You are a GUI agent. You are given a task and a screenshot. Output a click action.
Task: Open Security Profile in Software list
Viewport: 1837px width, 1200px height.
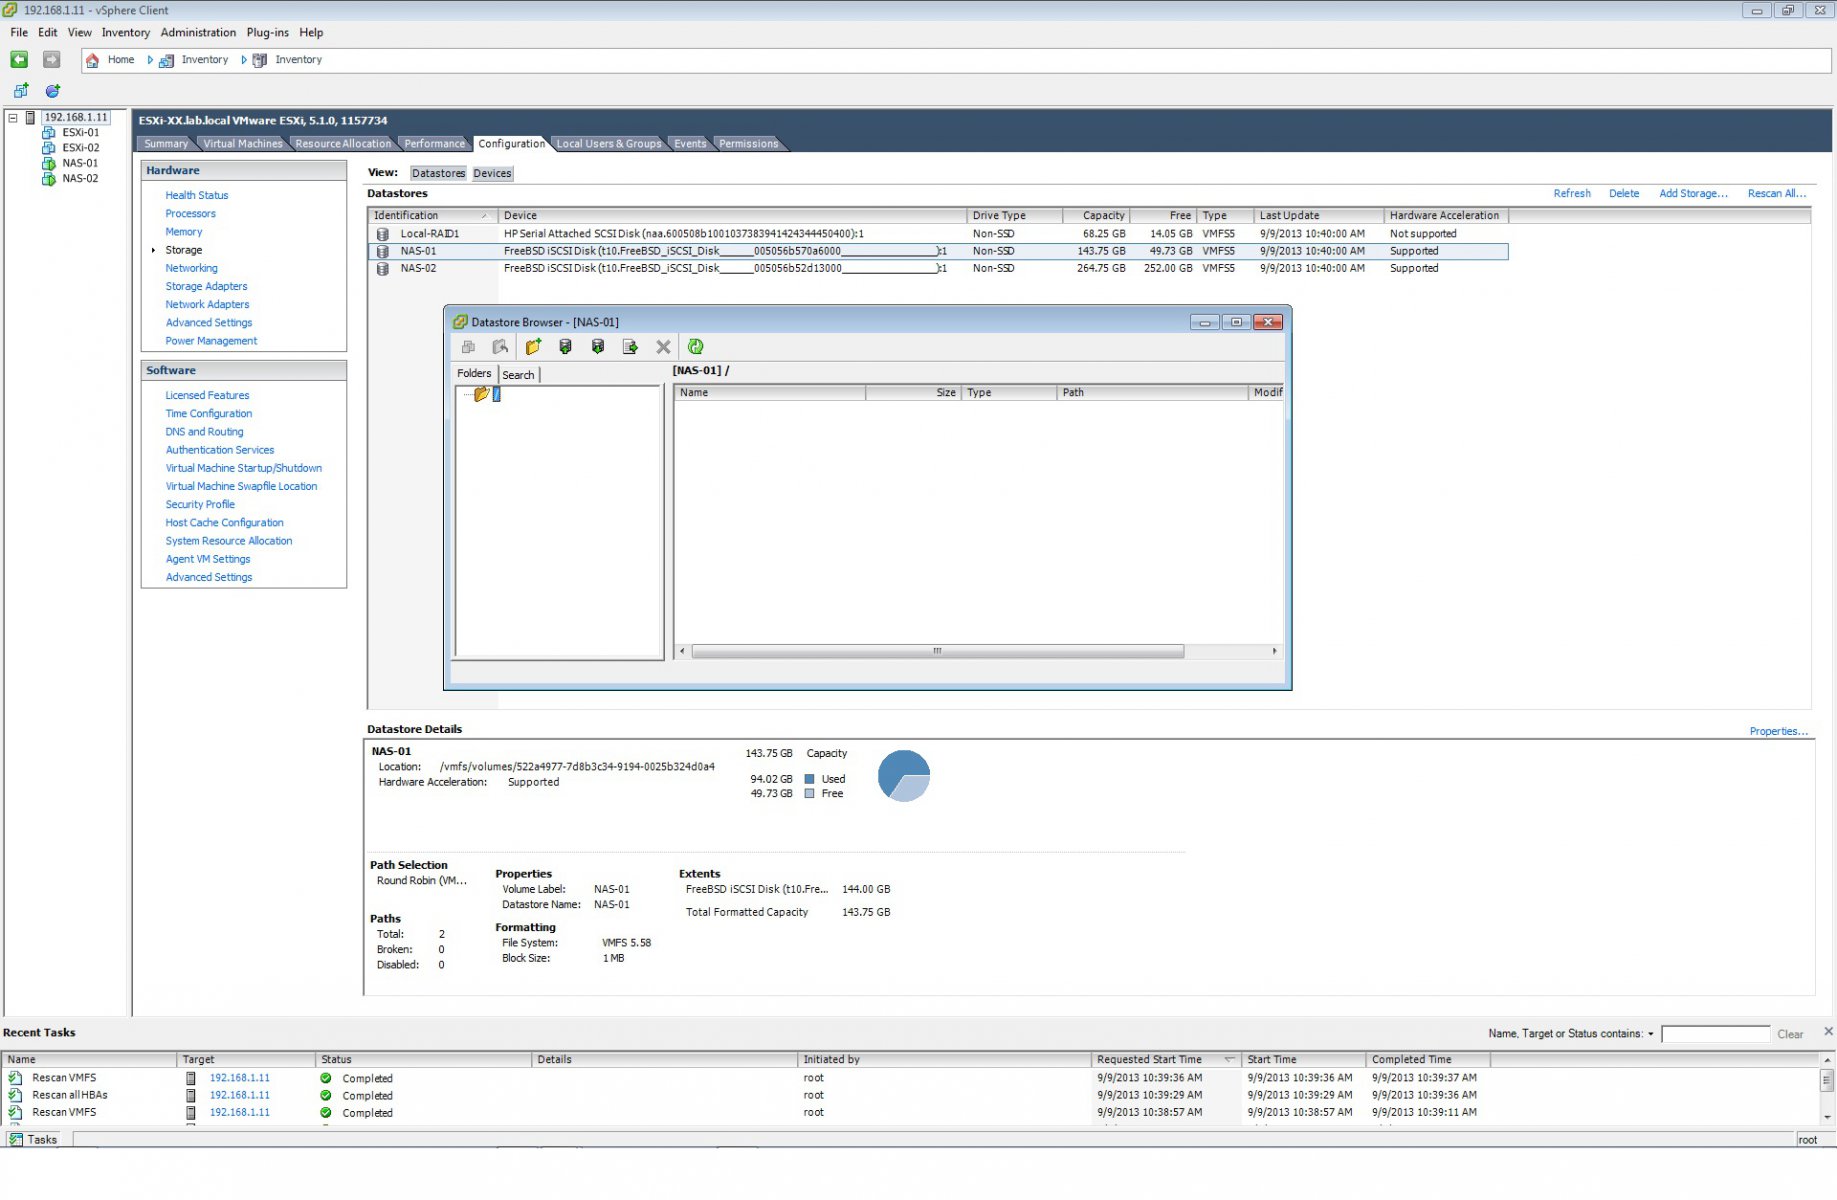click(200, 505)
